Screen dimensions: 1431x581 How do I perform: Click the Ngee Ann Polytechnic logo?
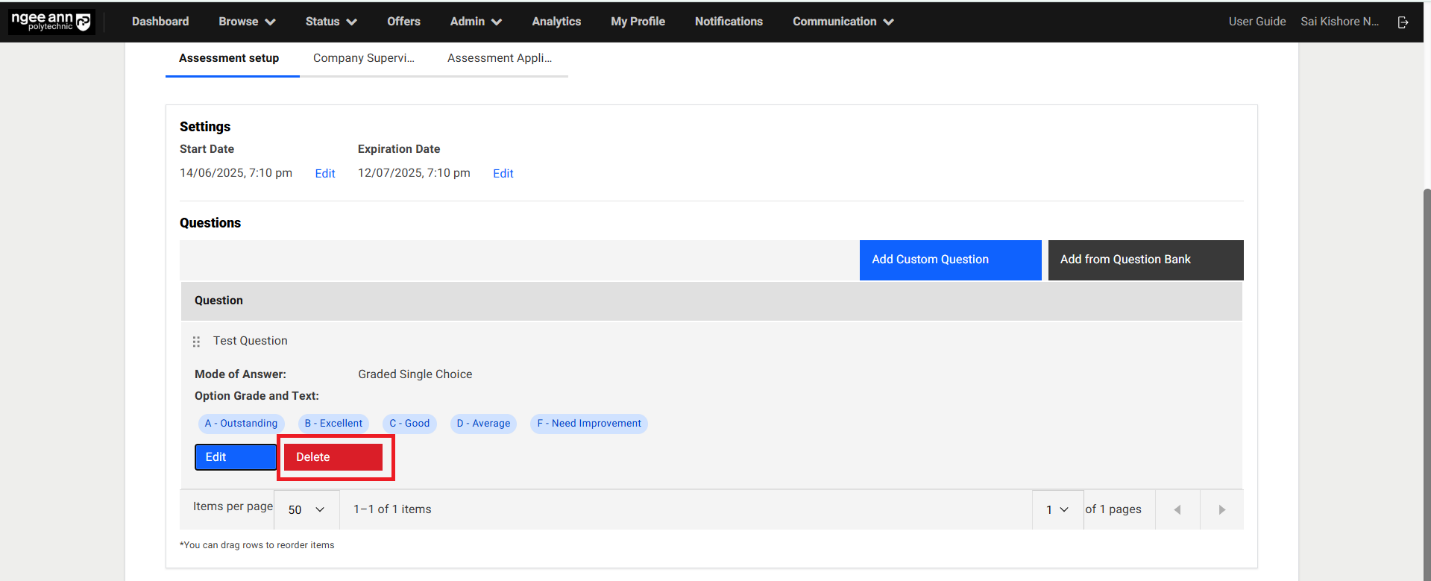51,22
